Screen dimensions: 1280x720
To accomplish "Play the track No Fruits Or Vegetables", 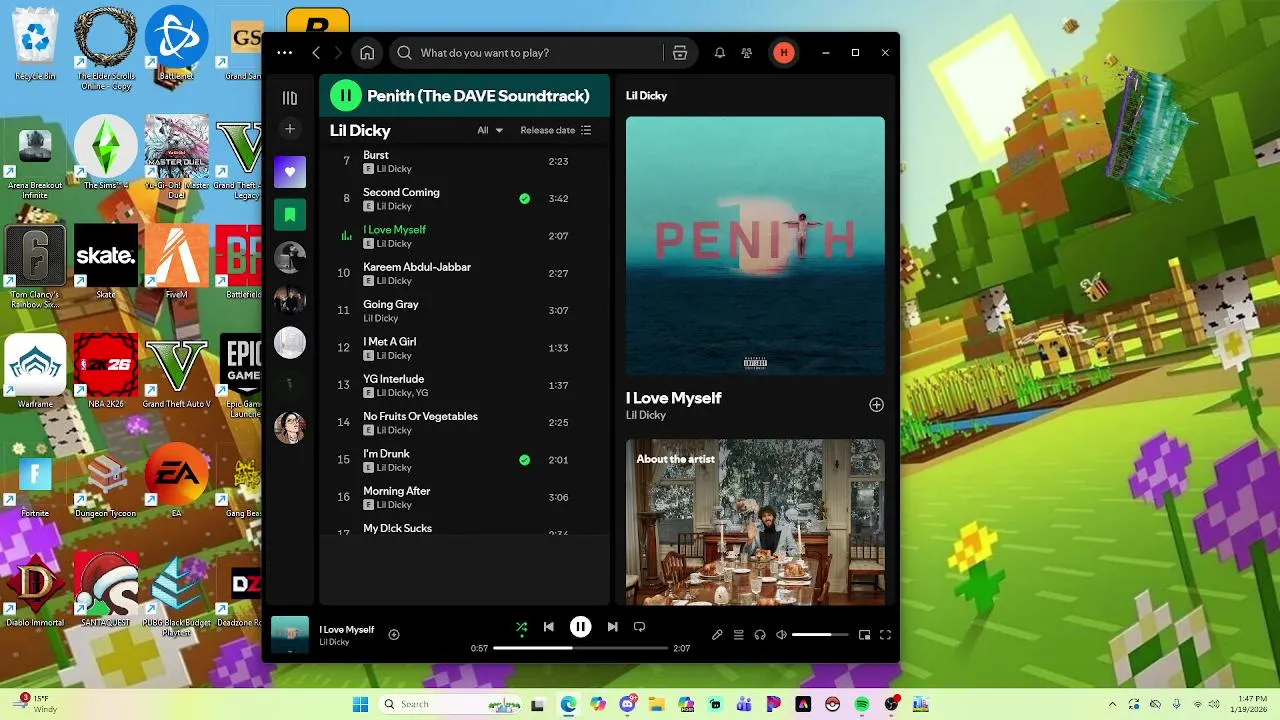I will (x=464, y=423).
